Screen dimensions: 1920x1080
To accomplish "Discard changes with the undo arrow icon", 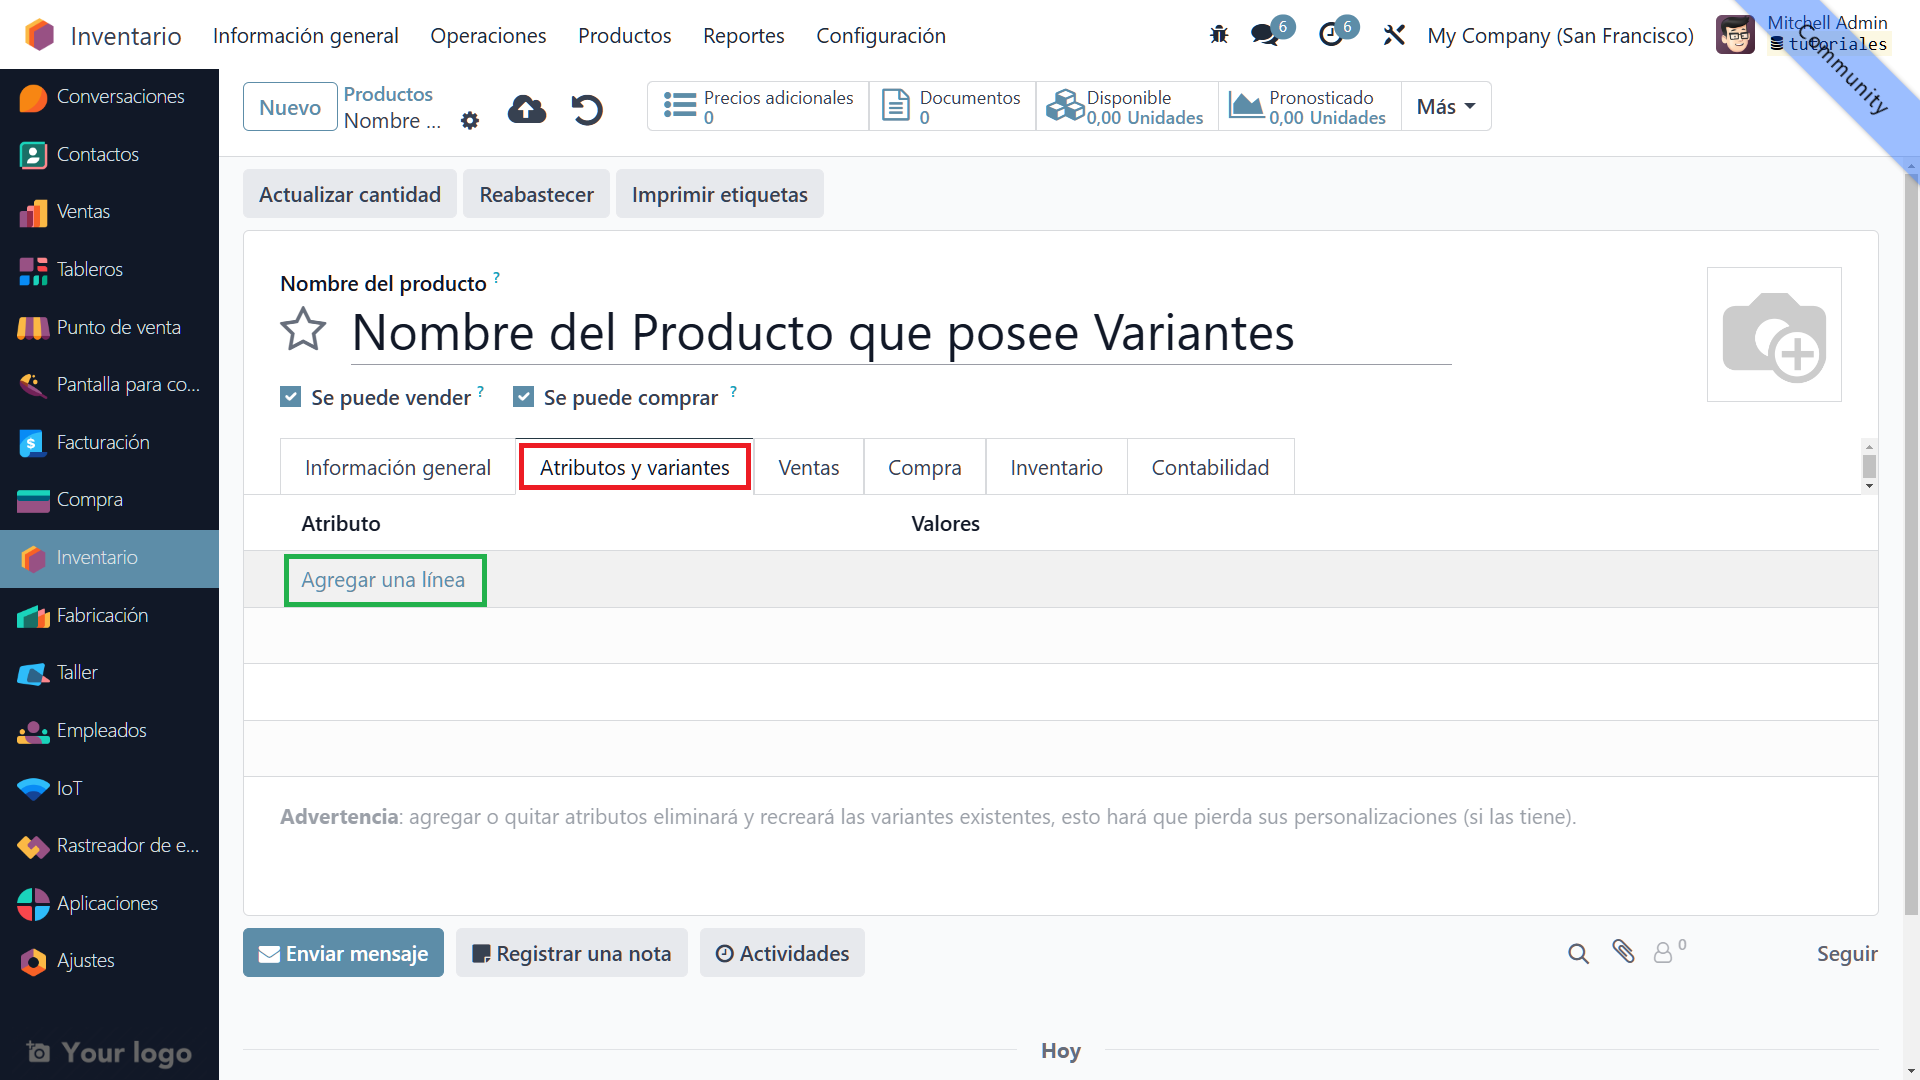I will point(587,109).
